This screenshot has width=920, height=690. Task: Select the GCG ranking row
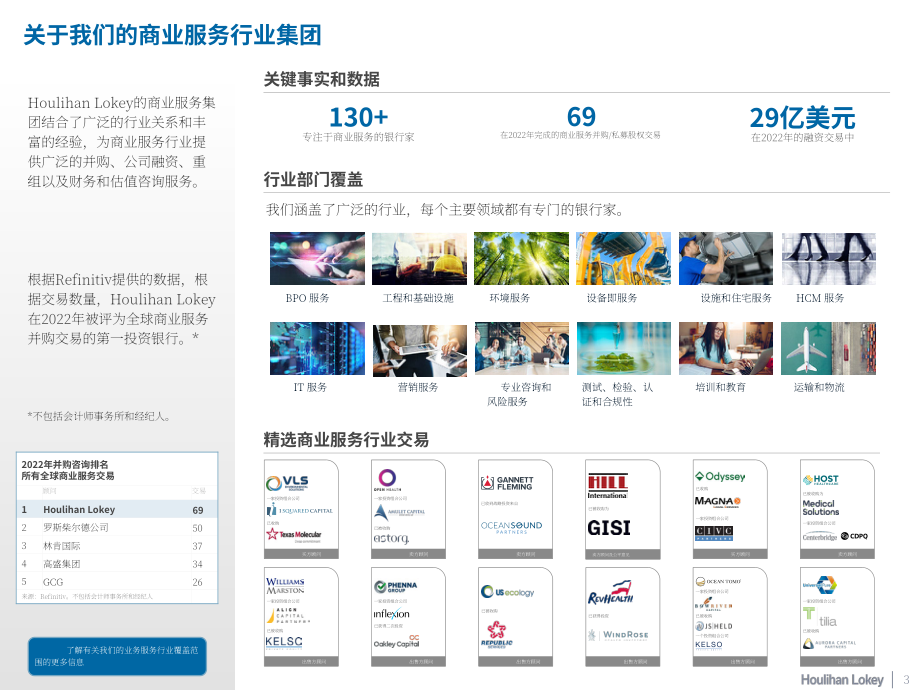[x=117, y=582]
